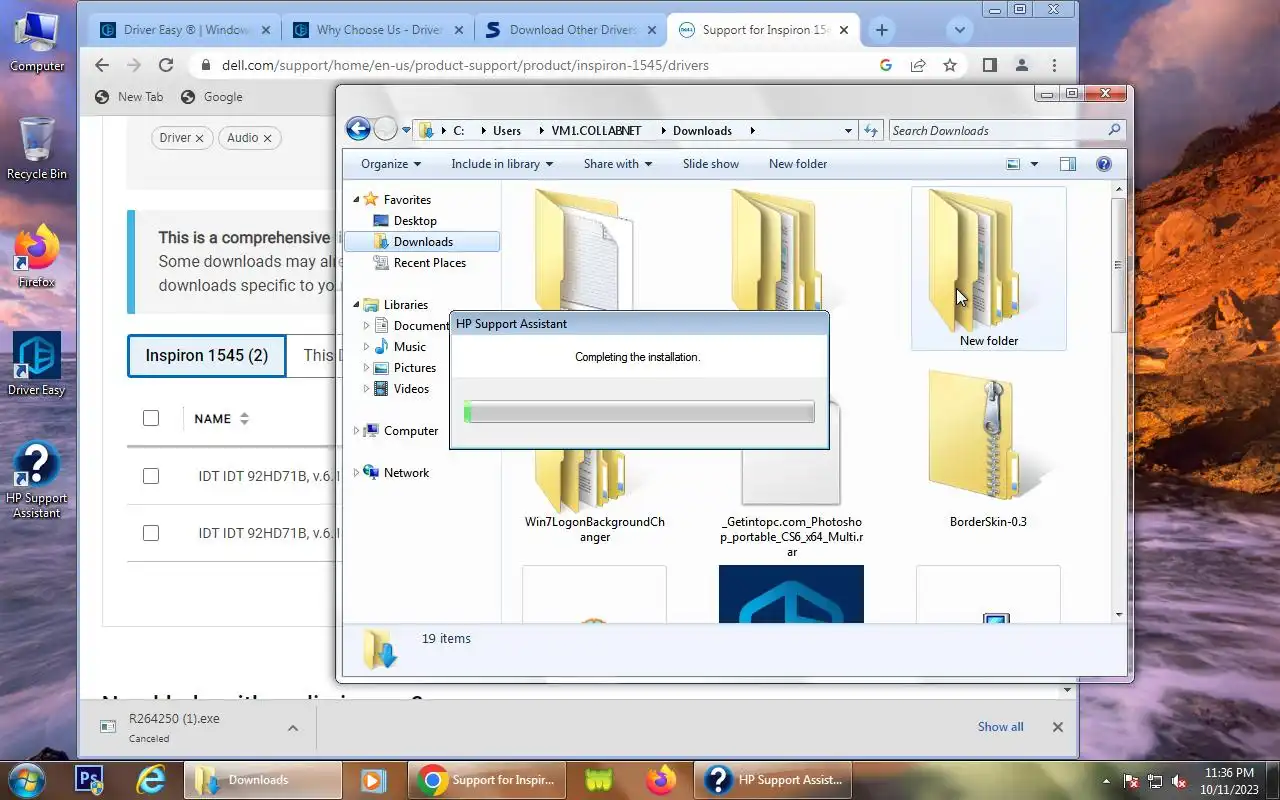
Task: Click Chrome back navigation arrow
Action: pos(102,65)
